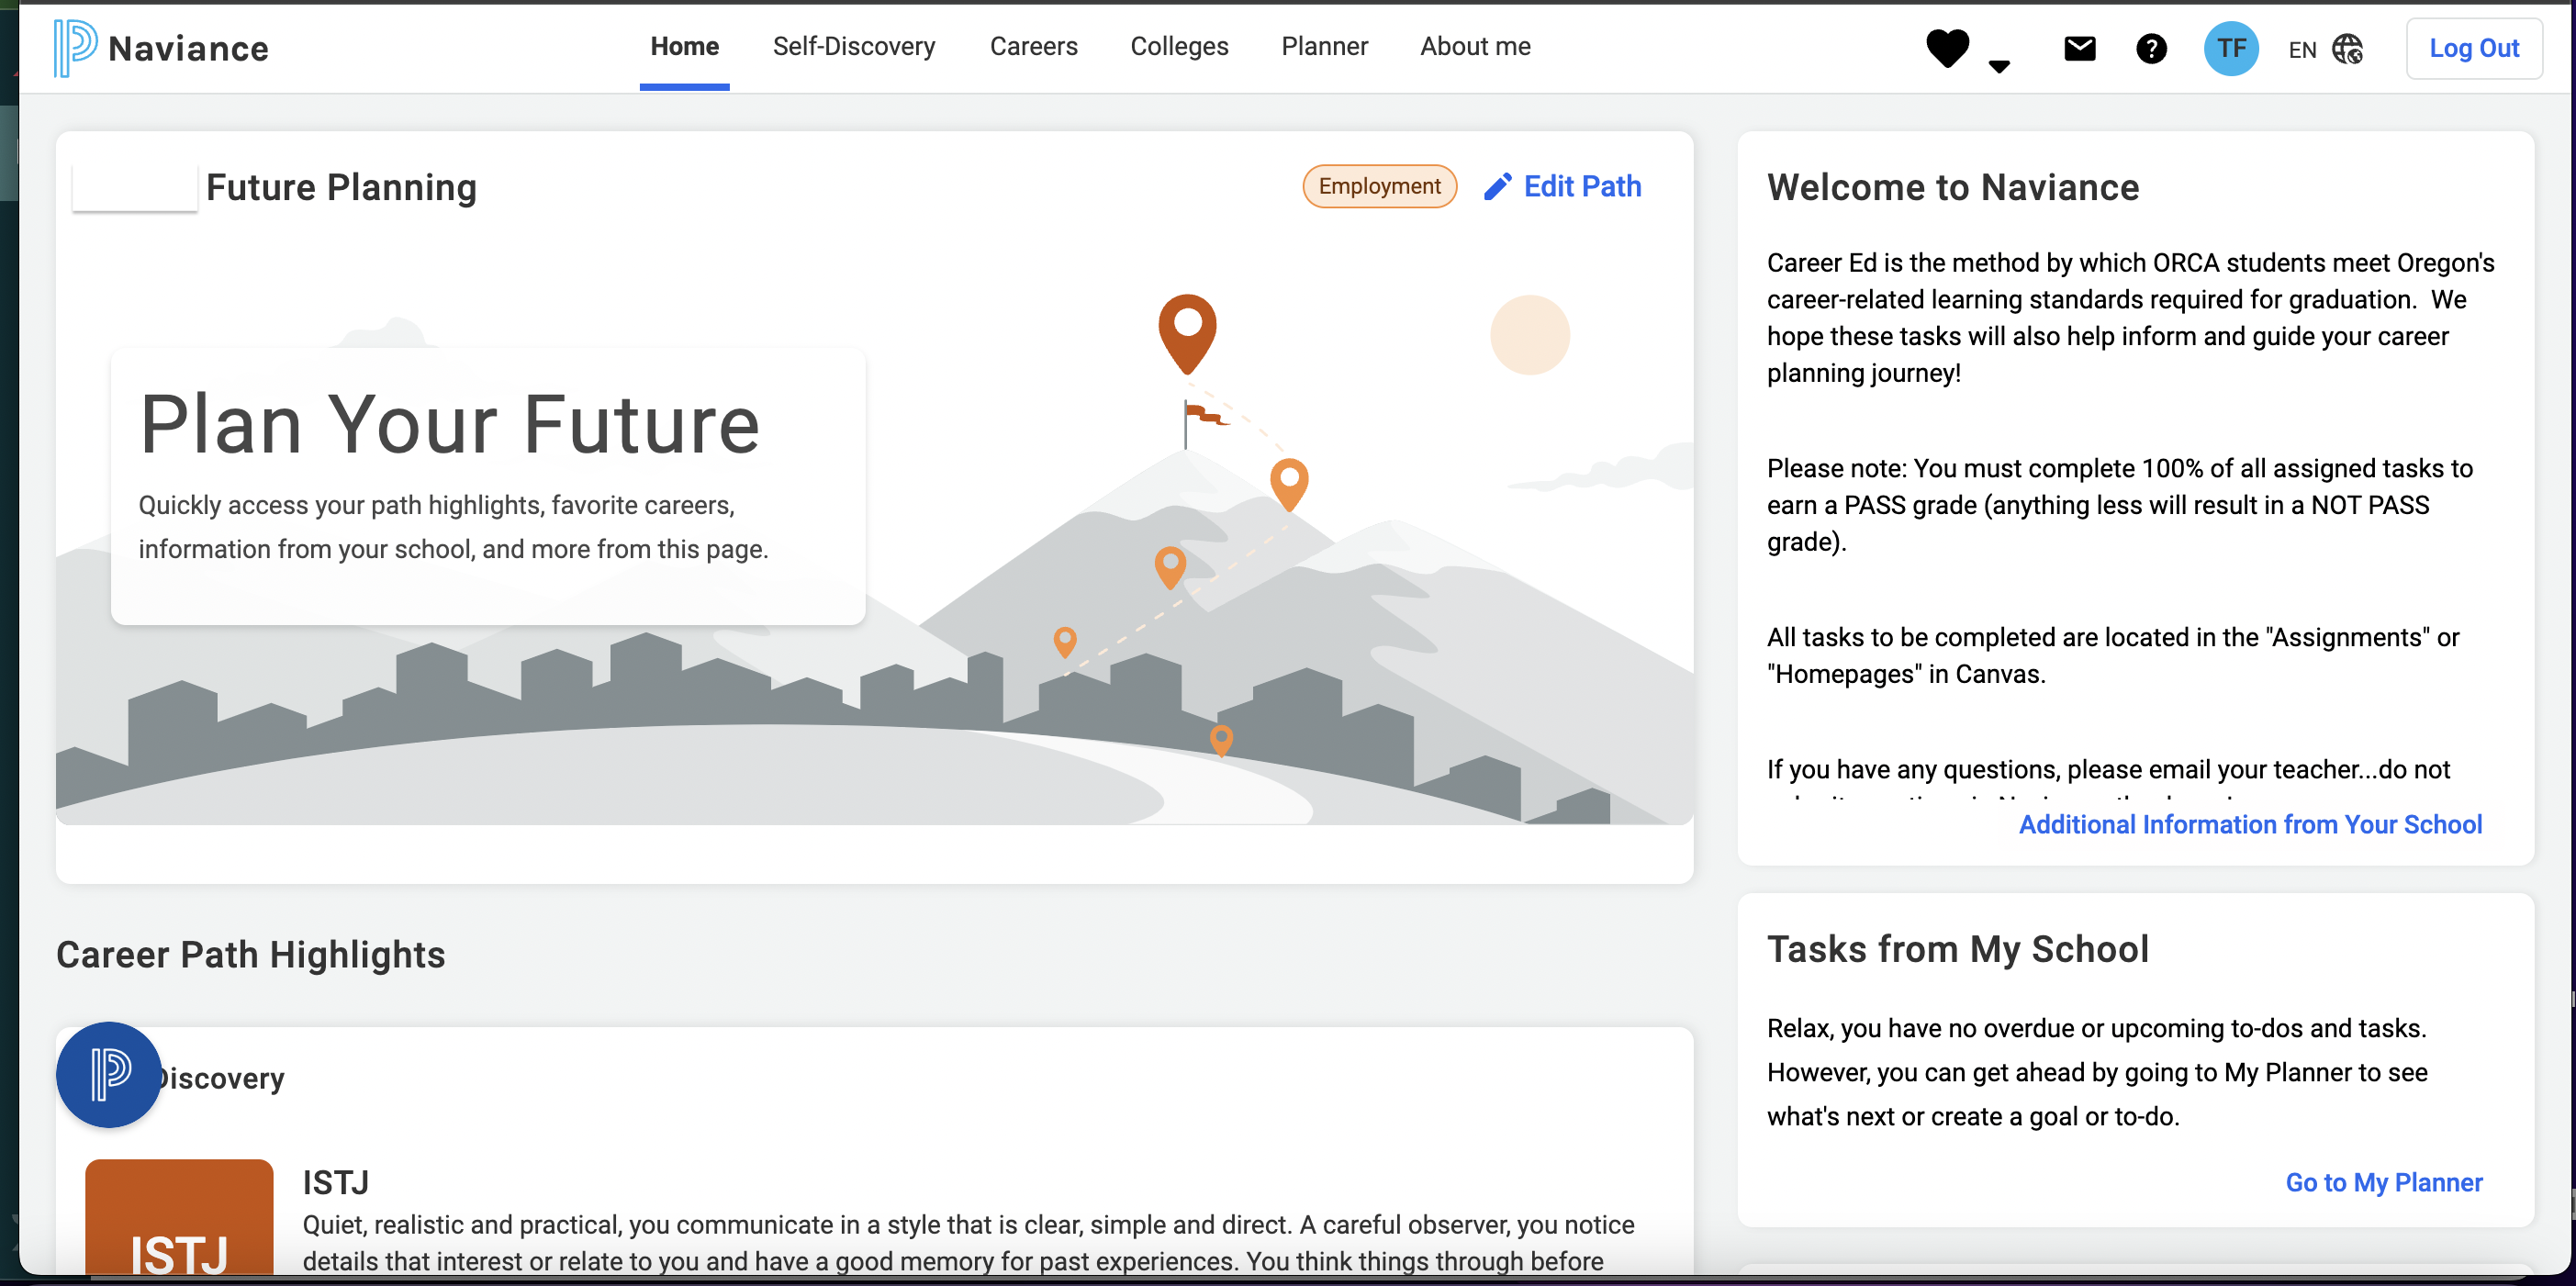Open Additional Information from Your School
Viewport: 2576px width, 1286px height.
pyautogui.click(x=2250, y=824)
